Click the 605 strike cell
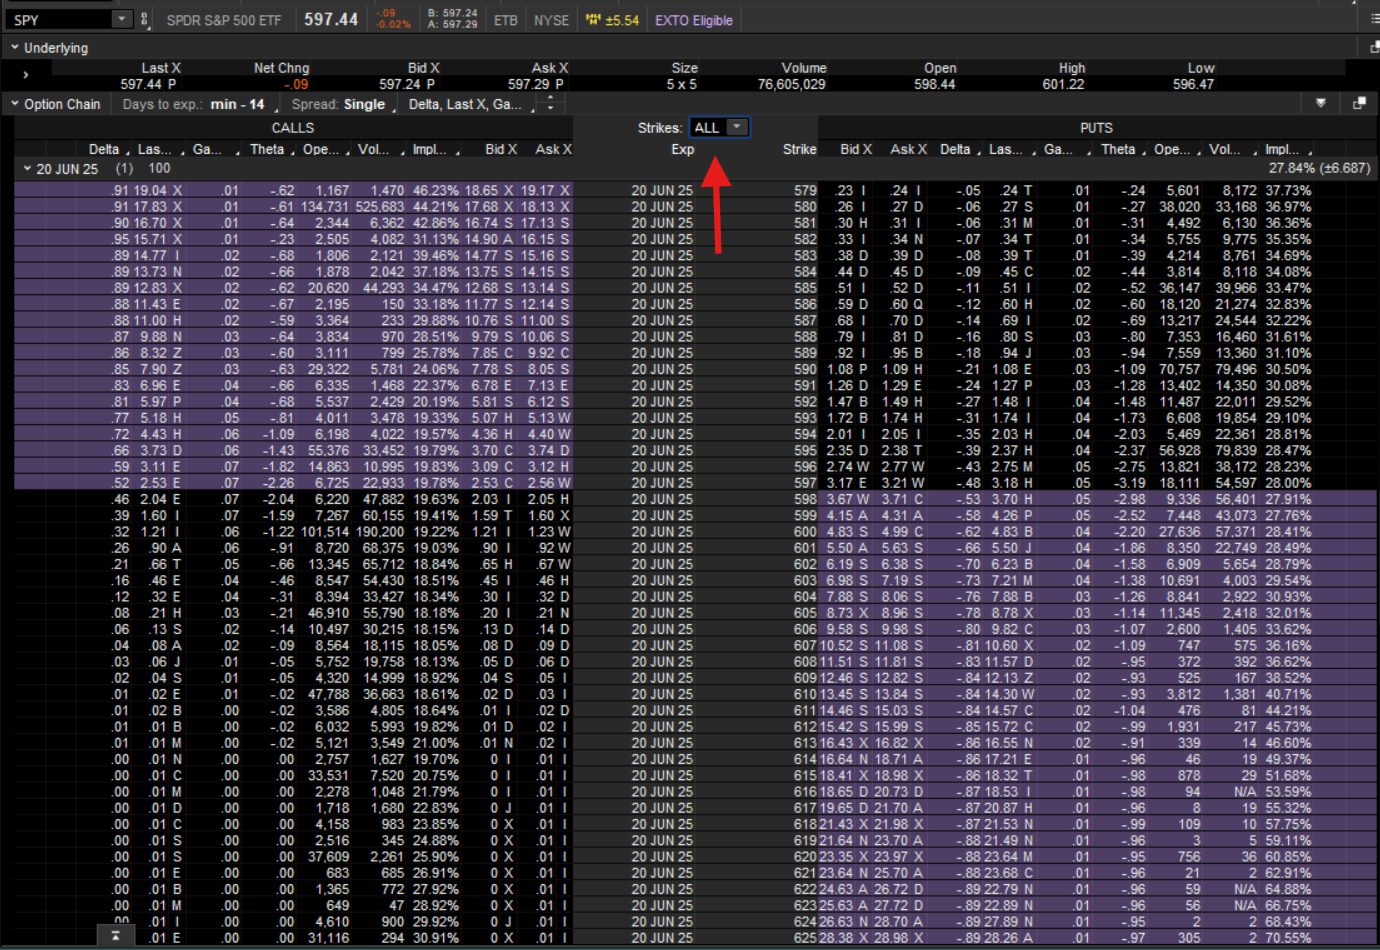This screenshot has width=1380, height=950. tap(805, 613)
